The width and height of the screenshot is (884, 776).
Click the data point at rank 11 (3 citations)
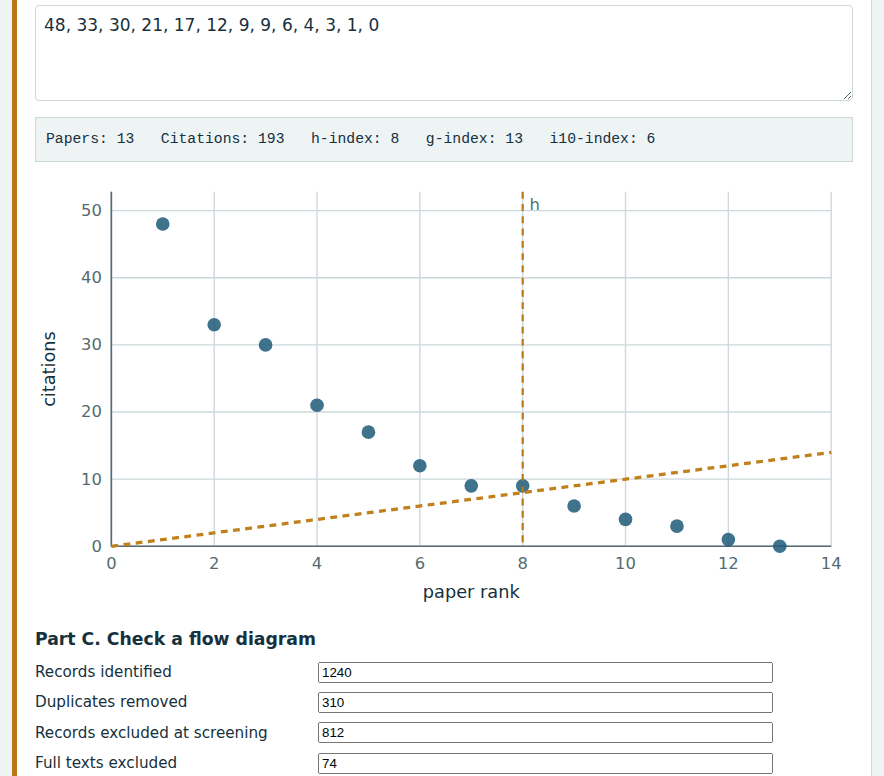click(x=677, y=526)
